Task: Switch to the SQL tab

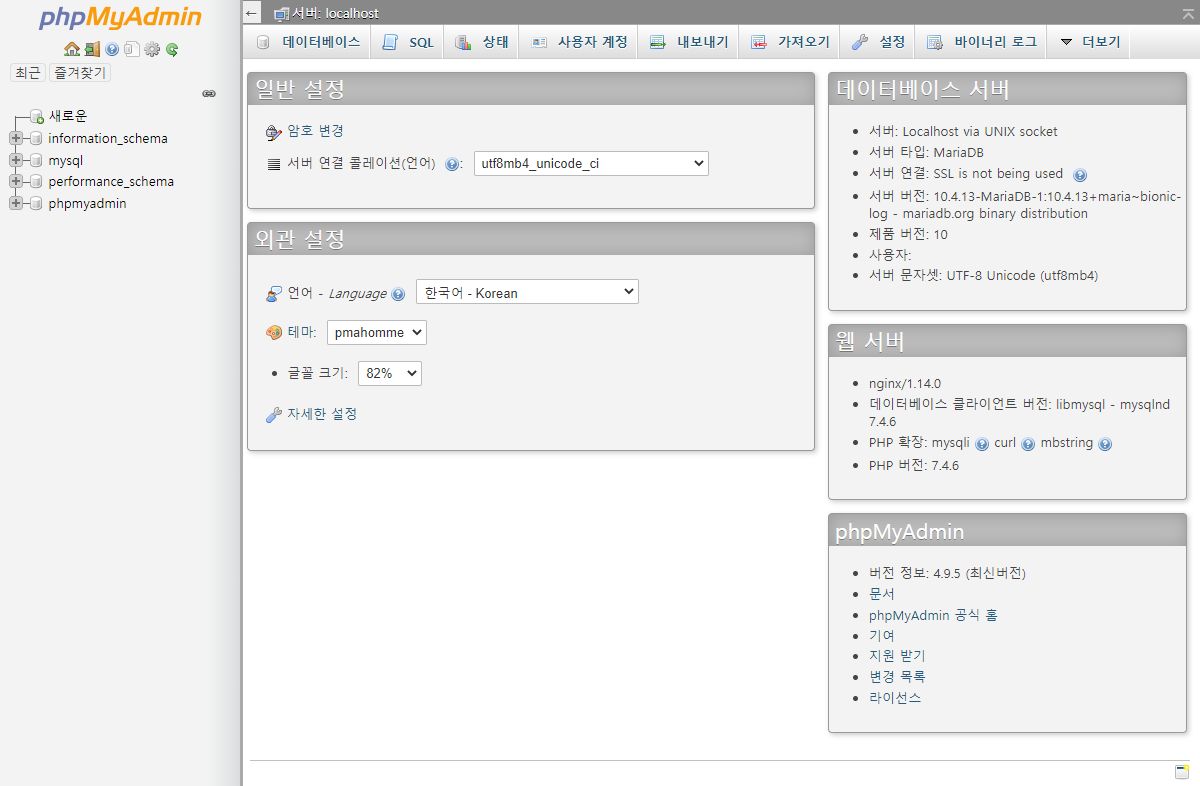Action: coord(408,42)
